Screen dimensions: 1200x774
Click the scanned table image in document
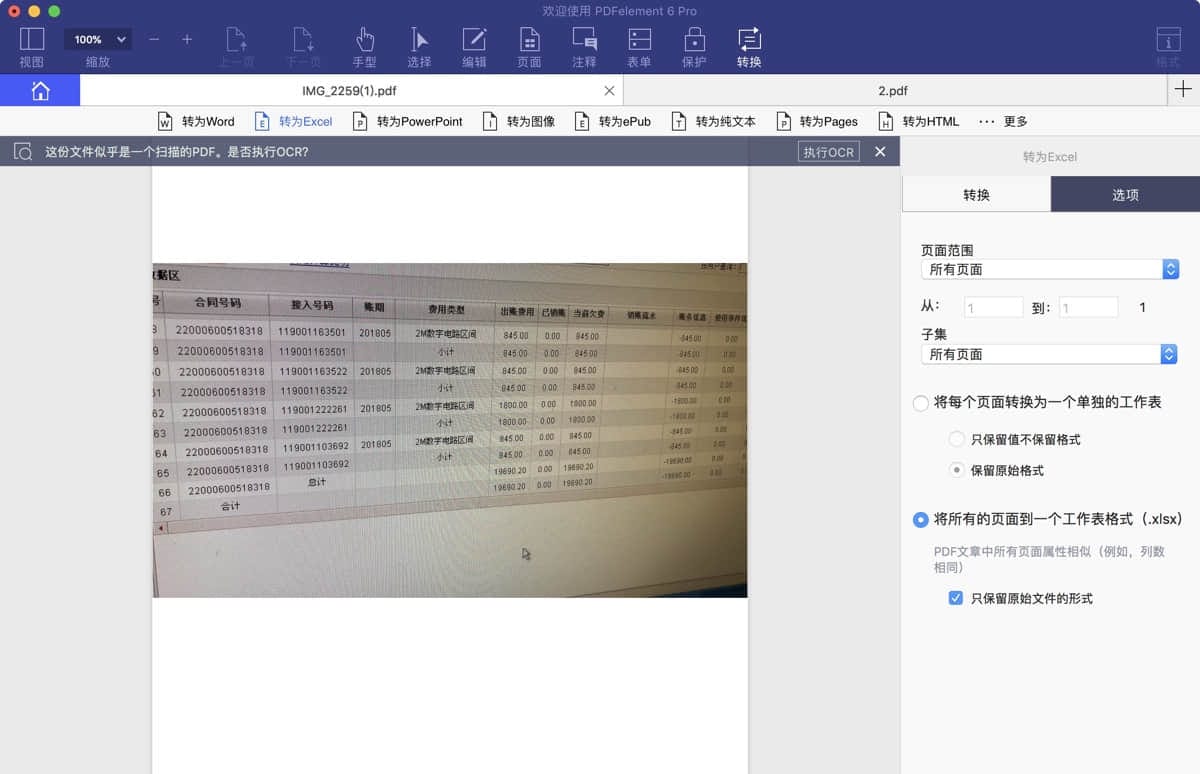(x=450, y=430)
